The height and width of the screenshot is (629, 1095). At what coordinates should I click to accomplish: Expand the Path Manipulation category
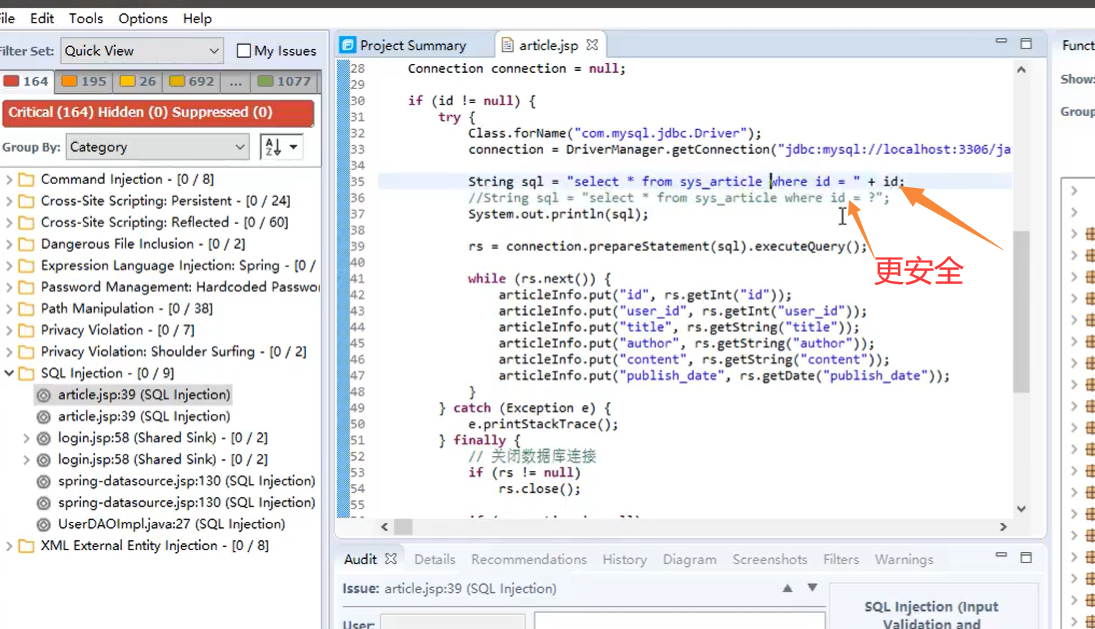pyautogui.click(x=9, y=309)
